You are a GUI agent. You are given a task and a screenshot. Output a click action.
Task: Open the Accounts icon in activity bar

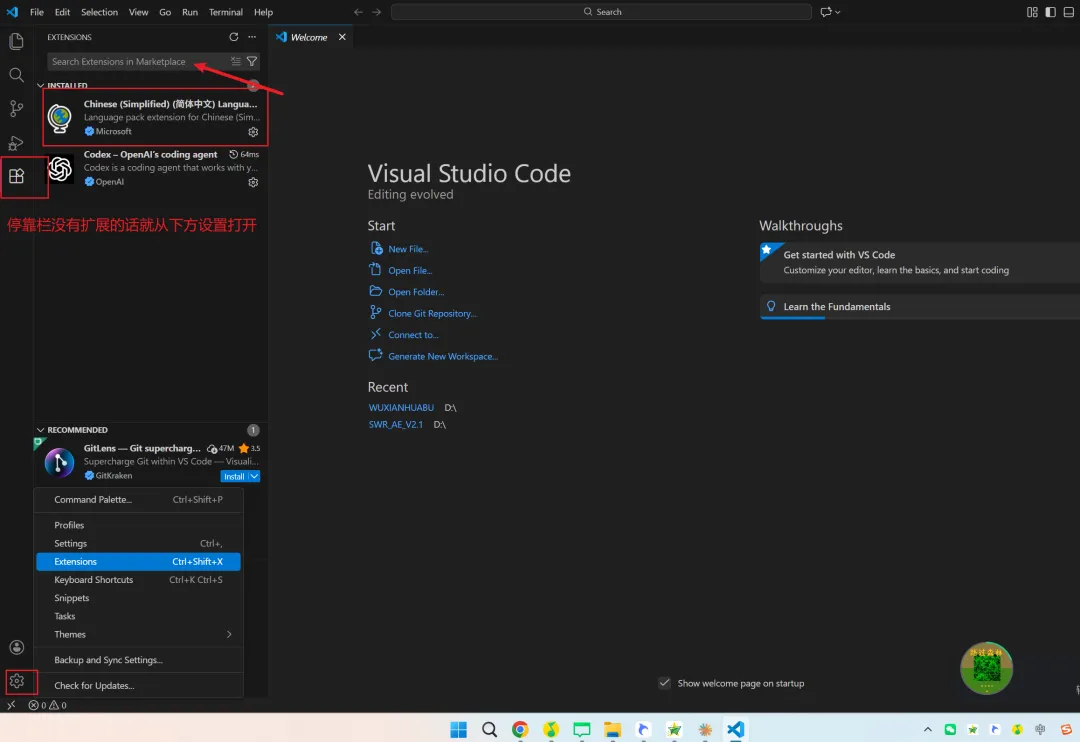click(17, 647)
